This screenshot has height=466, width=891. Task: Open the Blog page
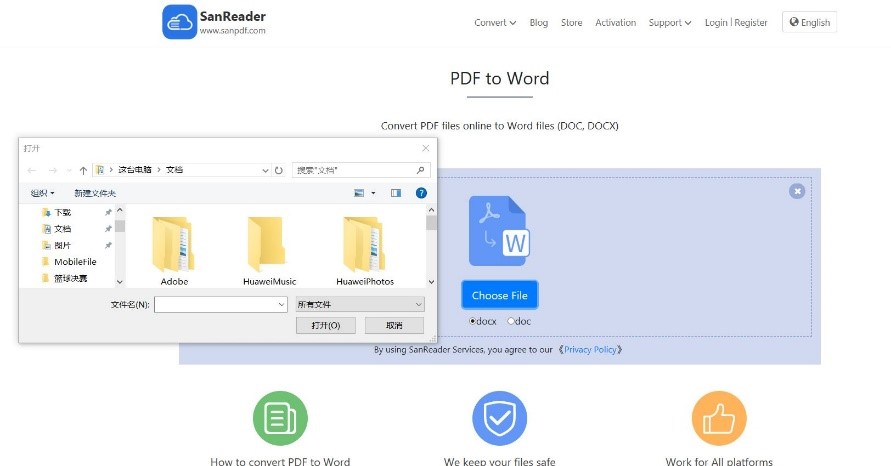[539, 23]
